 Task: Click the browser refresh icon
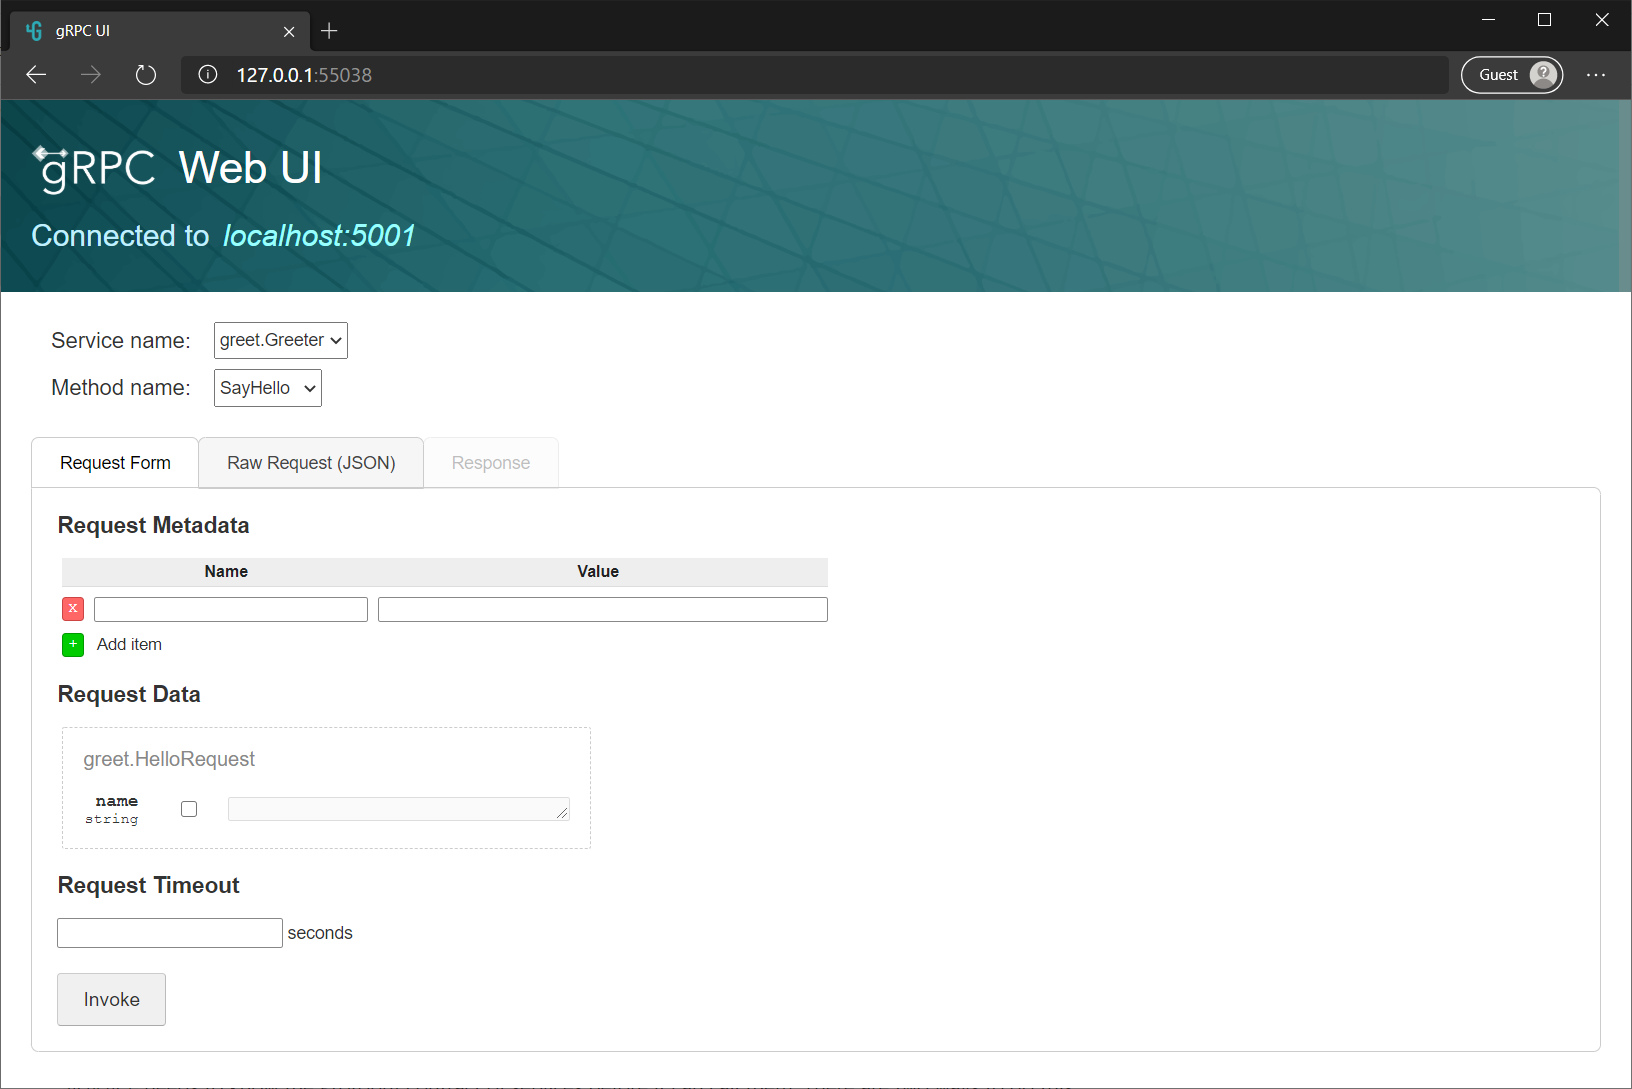(x=146, y=75)
